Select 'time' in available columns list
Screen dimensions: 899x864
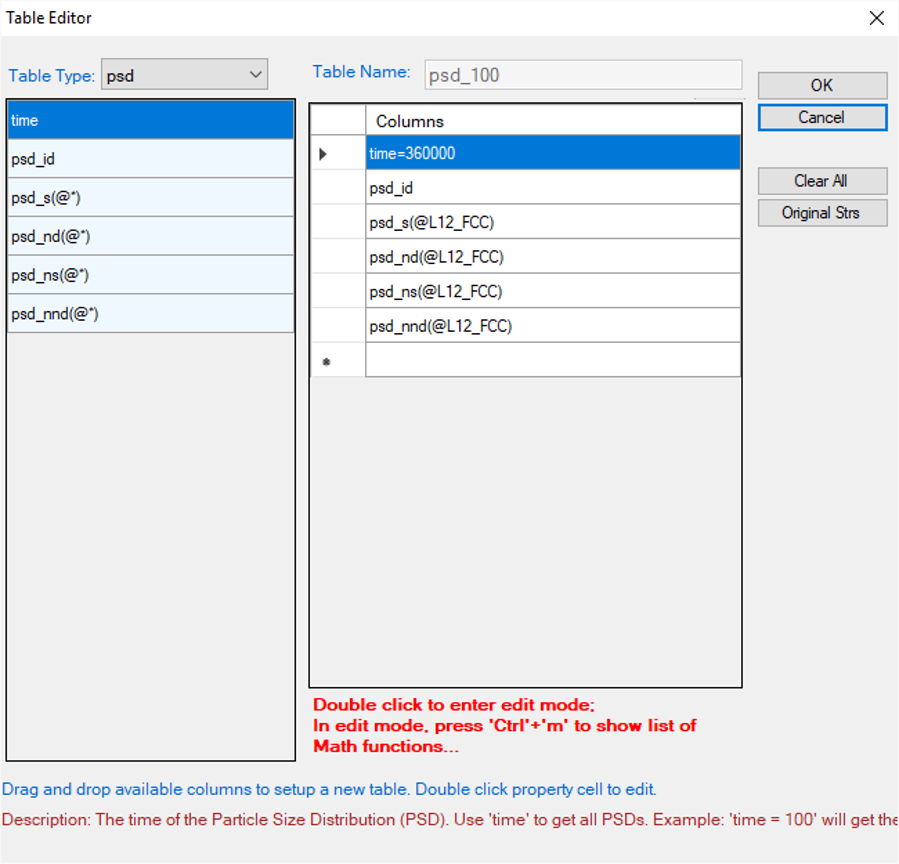[x=150, y=120]
